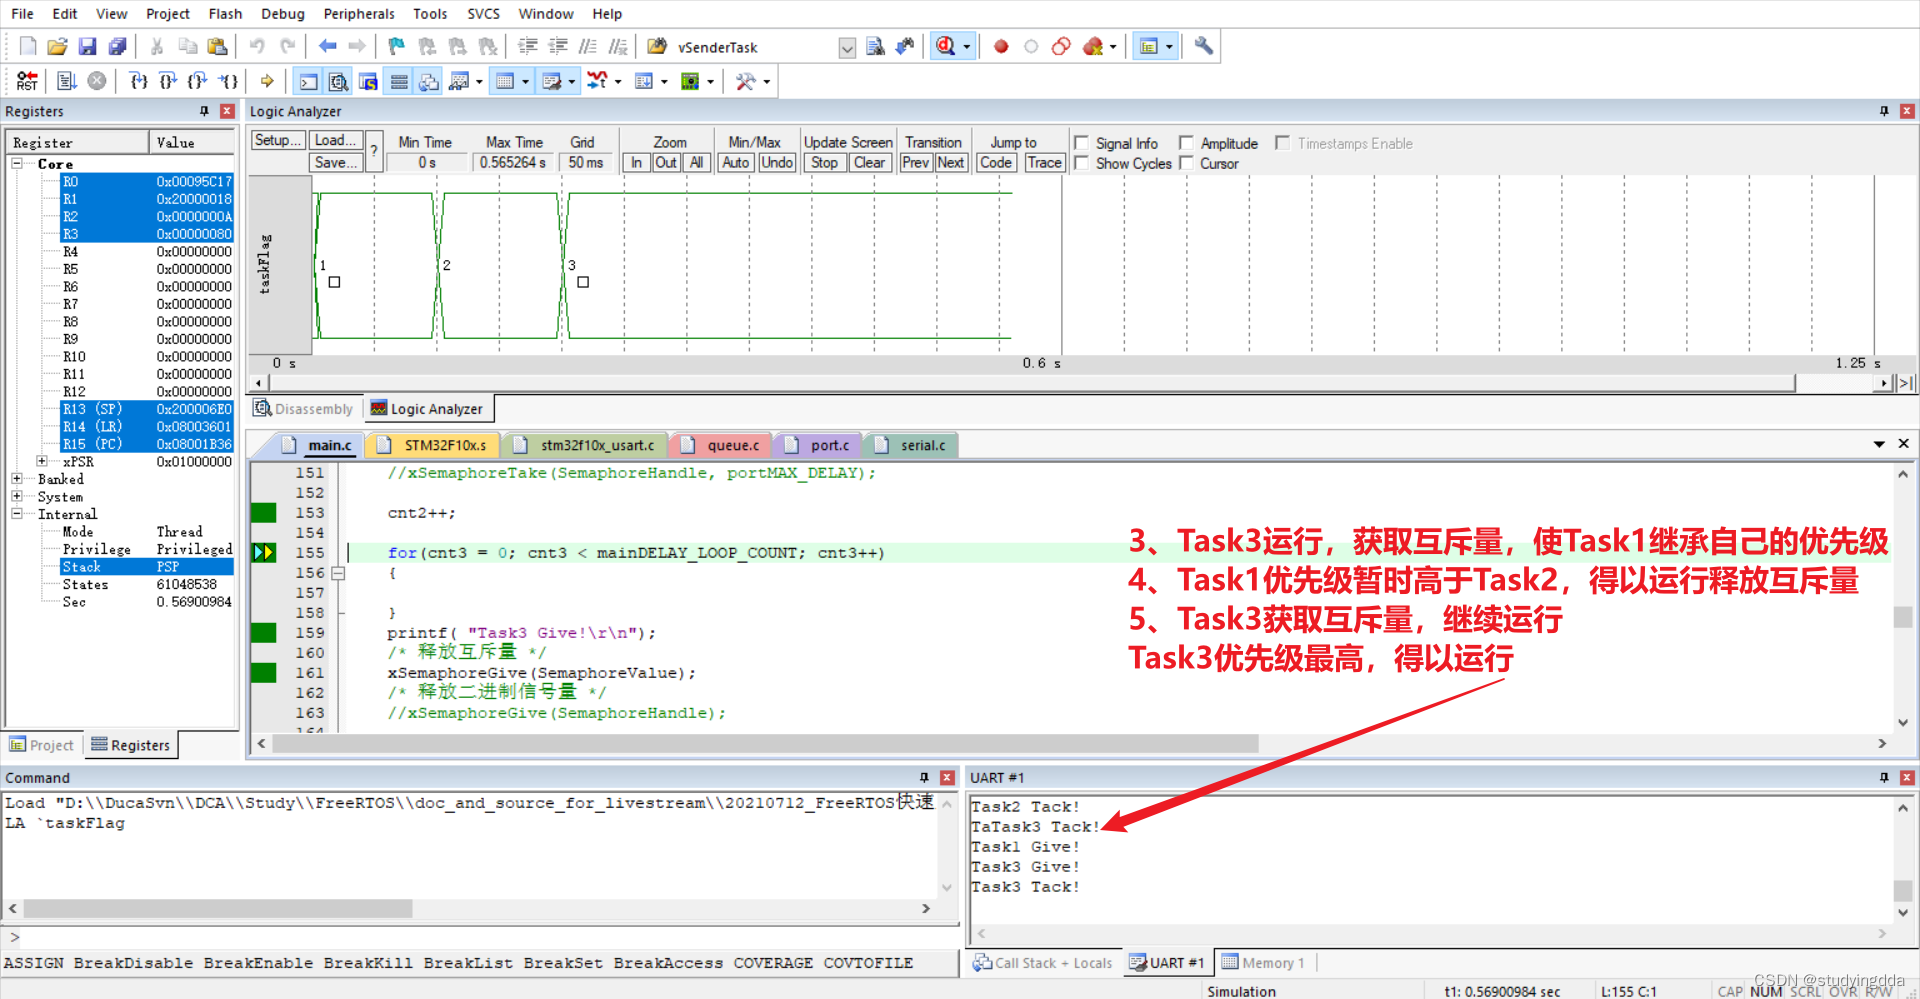This screenshot has height=999, width=1920.
Task: Click Zoom In button
Action: [636, 162]
